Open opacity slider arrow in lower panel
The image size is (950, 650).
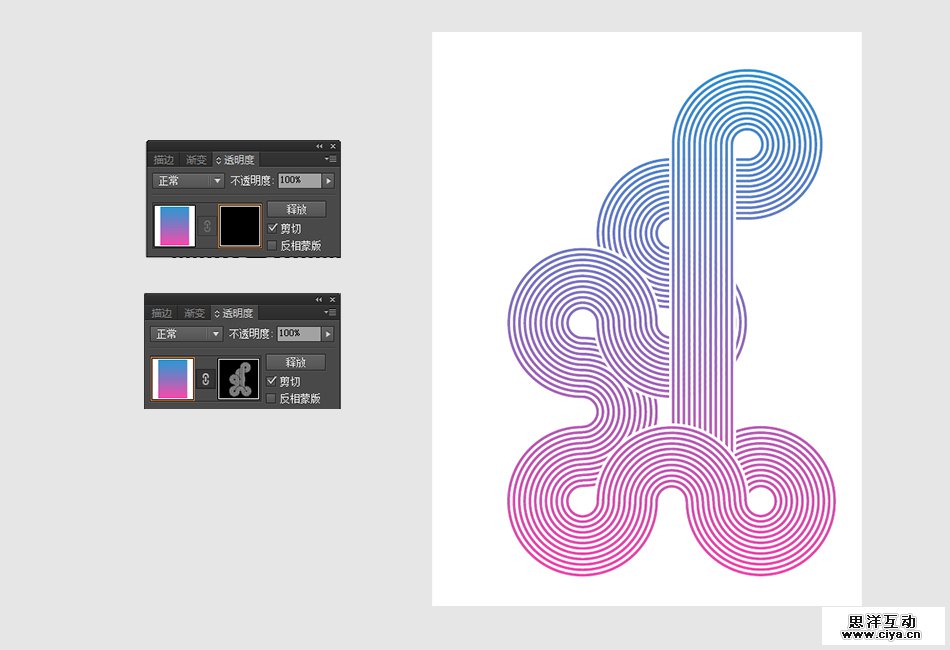pyautogui.click(x=328, y=334)
